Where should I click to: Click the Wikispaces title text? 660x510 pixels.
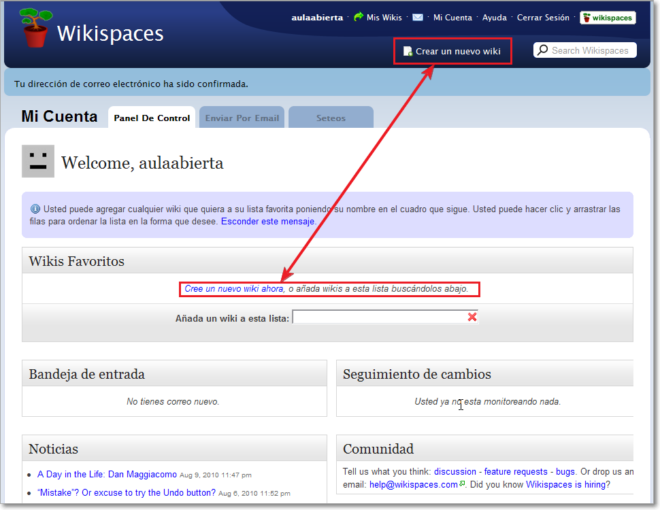tap(110, 34)
